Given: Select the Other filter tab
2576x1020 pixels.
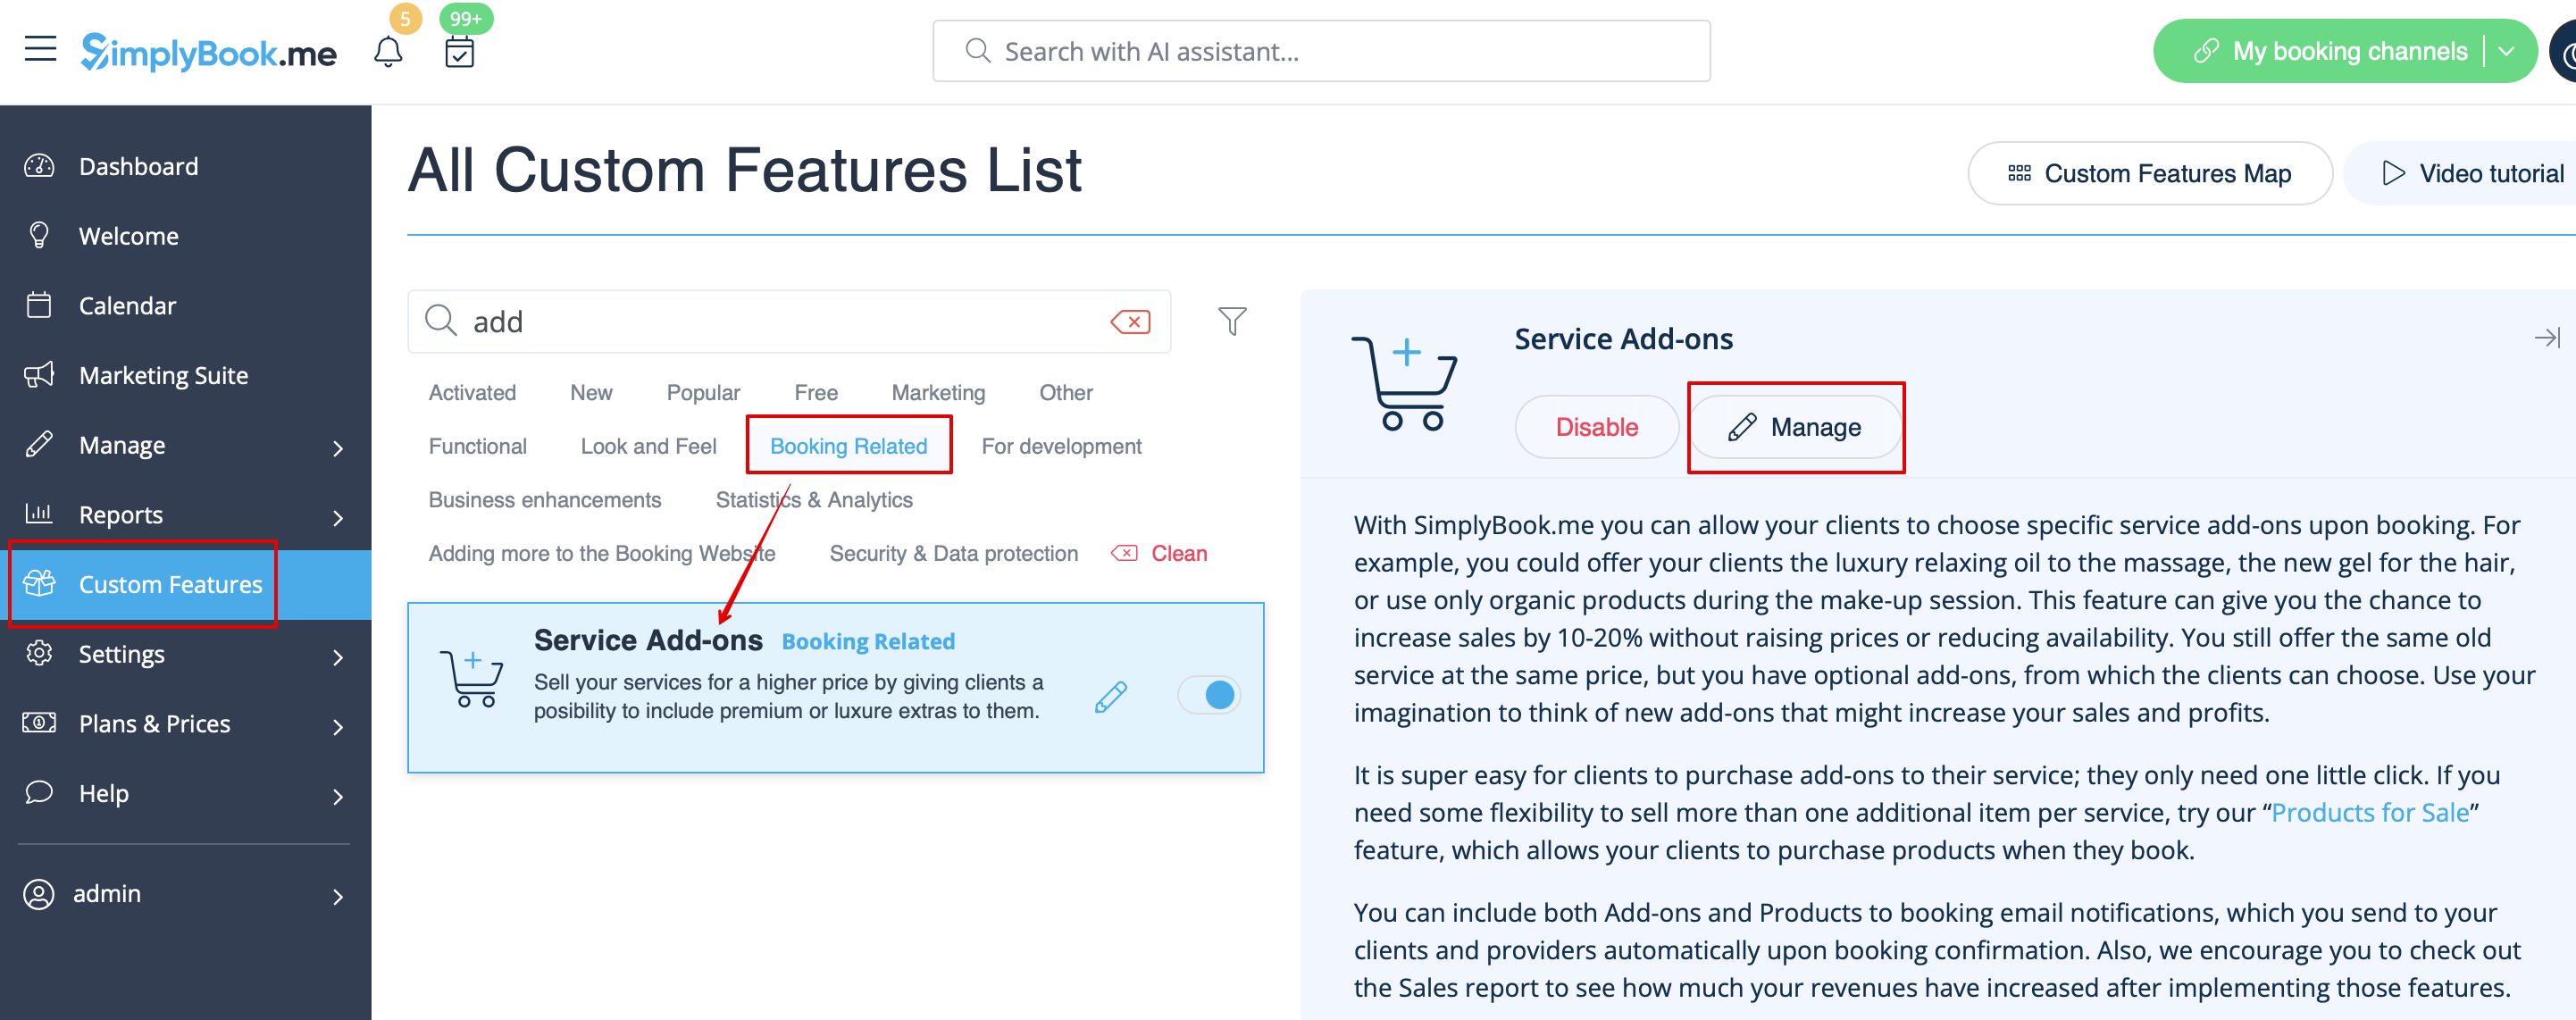Looking at the screenshot, I should click(x=1066, y=393).
